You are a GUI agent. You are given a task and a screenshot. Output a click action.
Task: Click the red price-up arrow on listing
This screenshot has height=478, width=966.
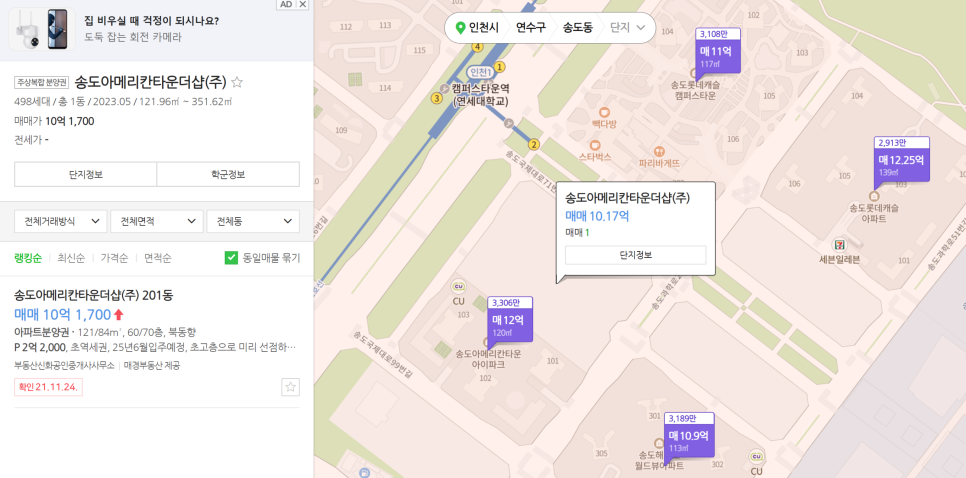pyautogui.click(x=119, y=315)
